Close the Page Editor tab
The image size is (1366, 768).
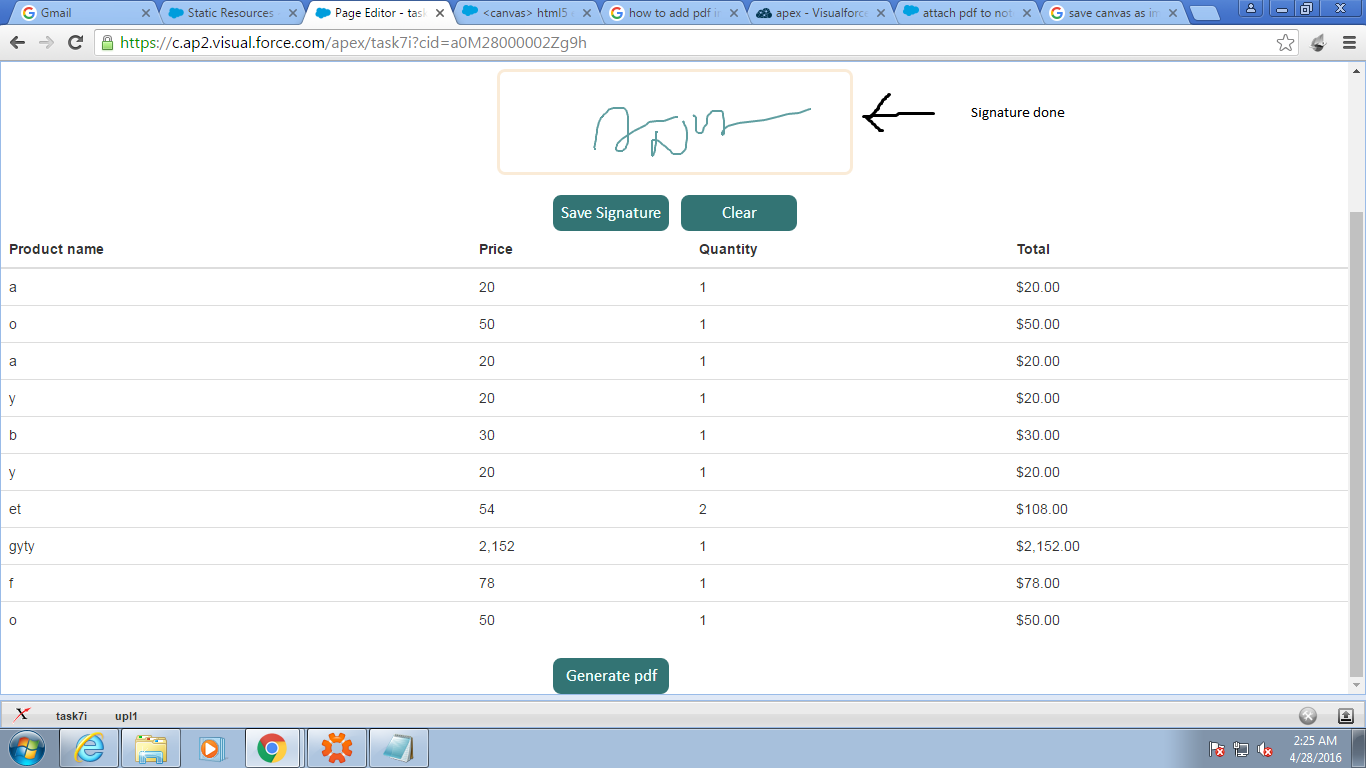pyautogui.click(x=440, y=13)
